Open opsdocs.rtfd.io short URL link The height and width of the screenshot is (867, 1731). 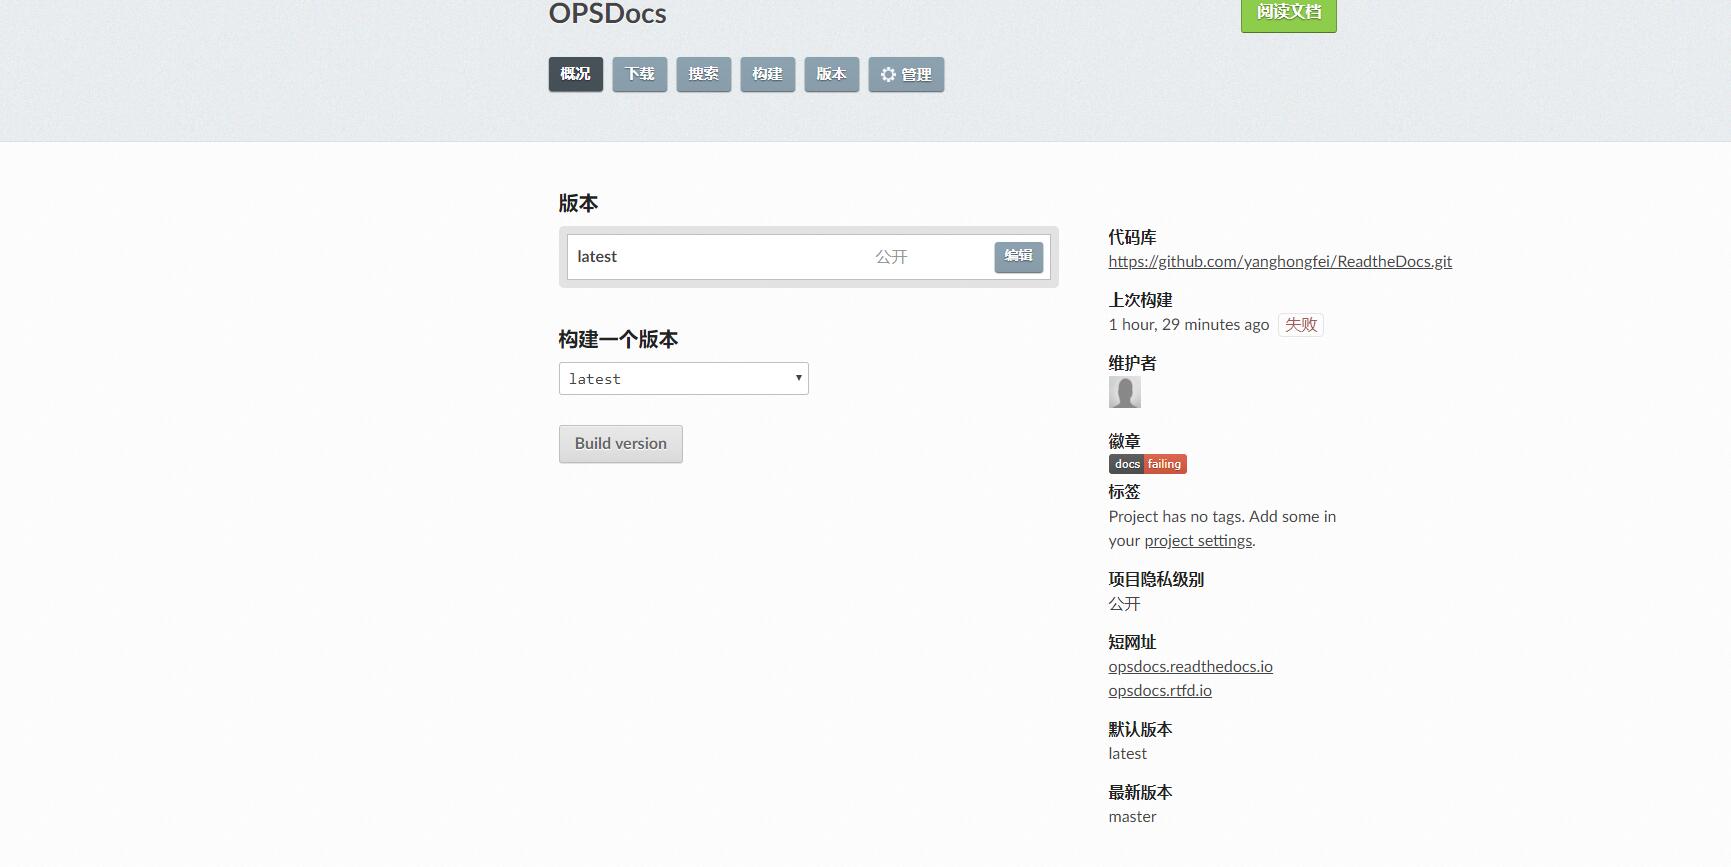pos(1159,691)
